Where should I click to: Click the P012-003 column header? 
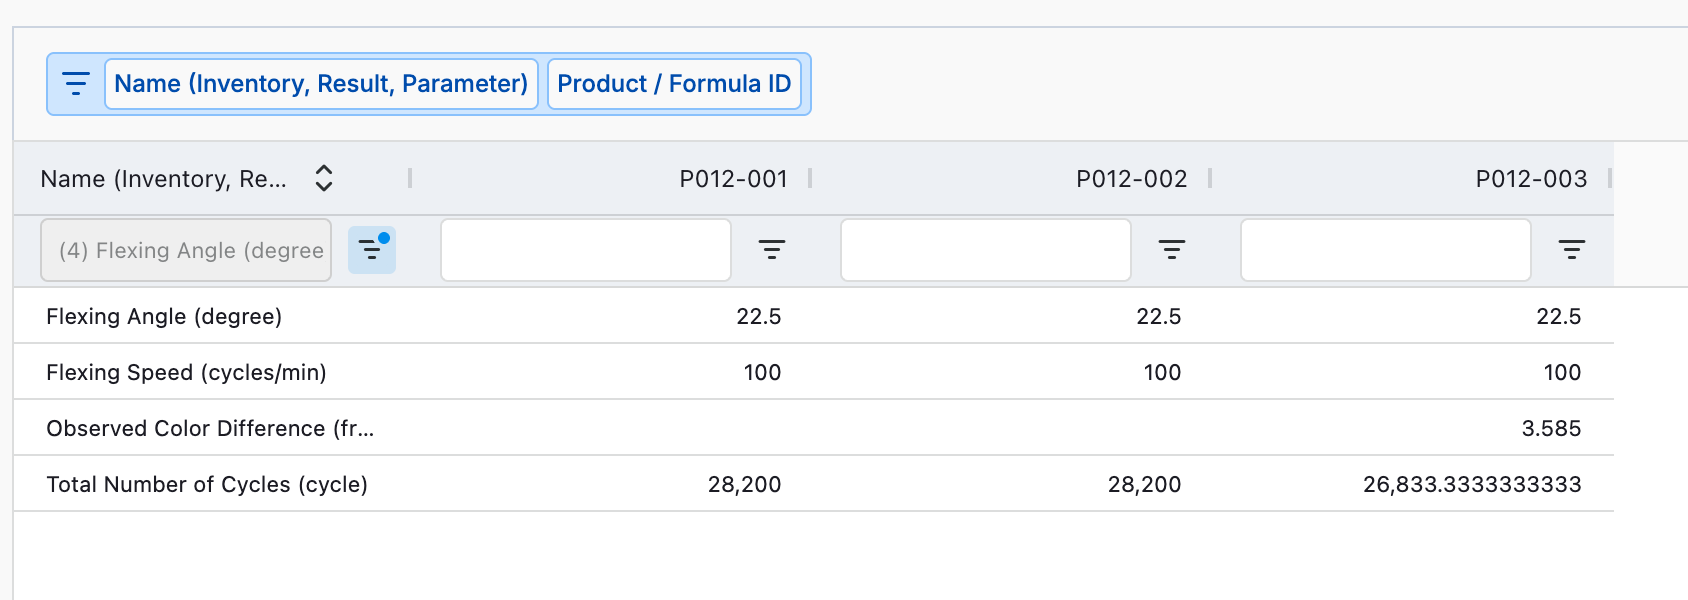1531,179
